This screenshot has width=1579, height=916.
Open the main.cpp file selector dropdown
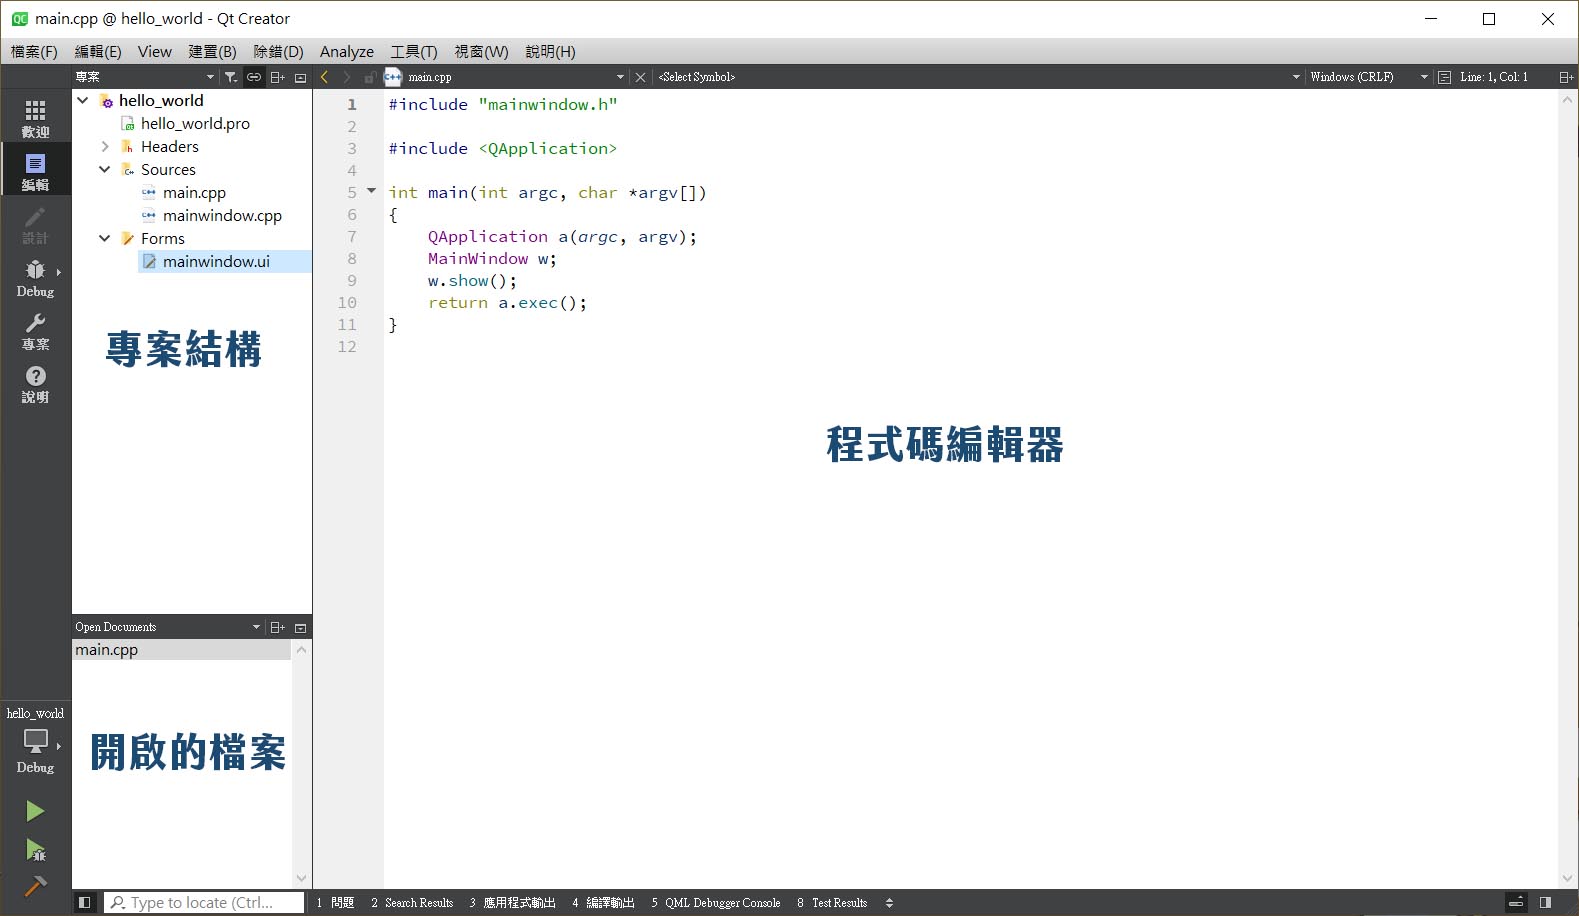click(x=620, y=77)
